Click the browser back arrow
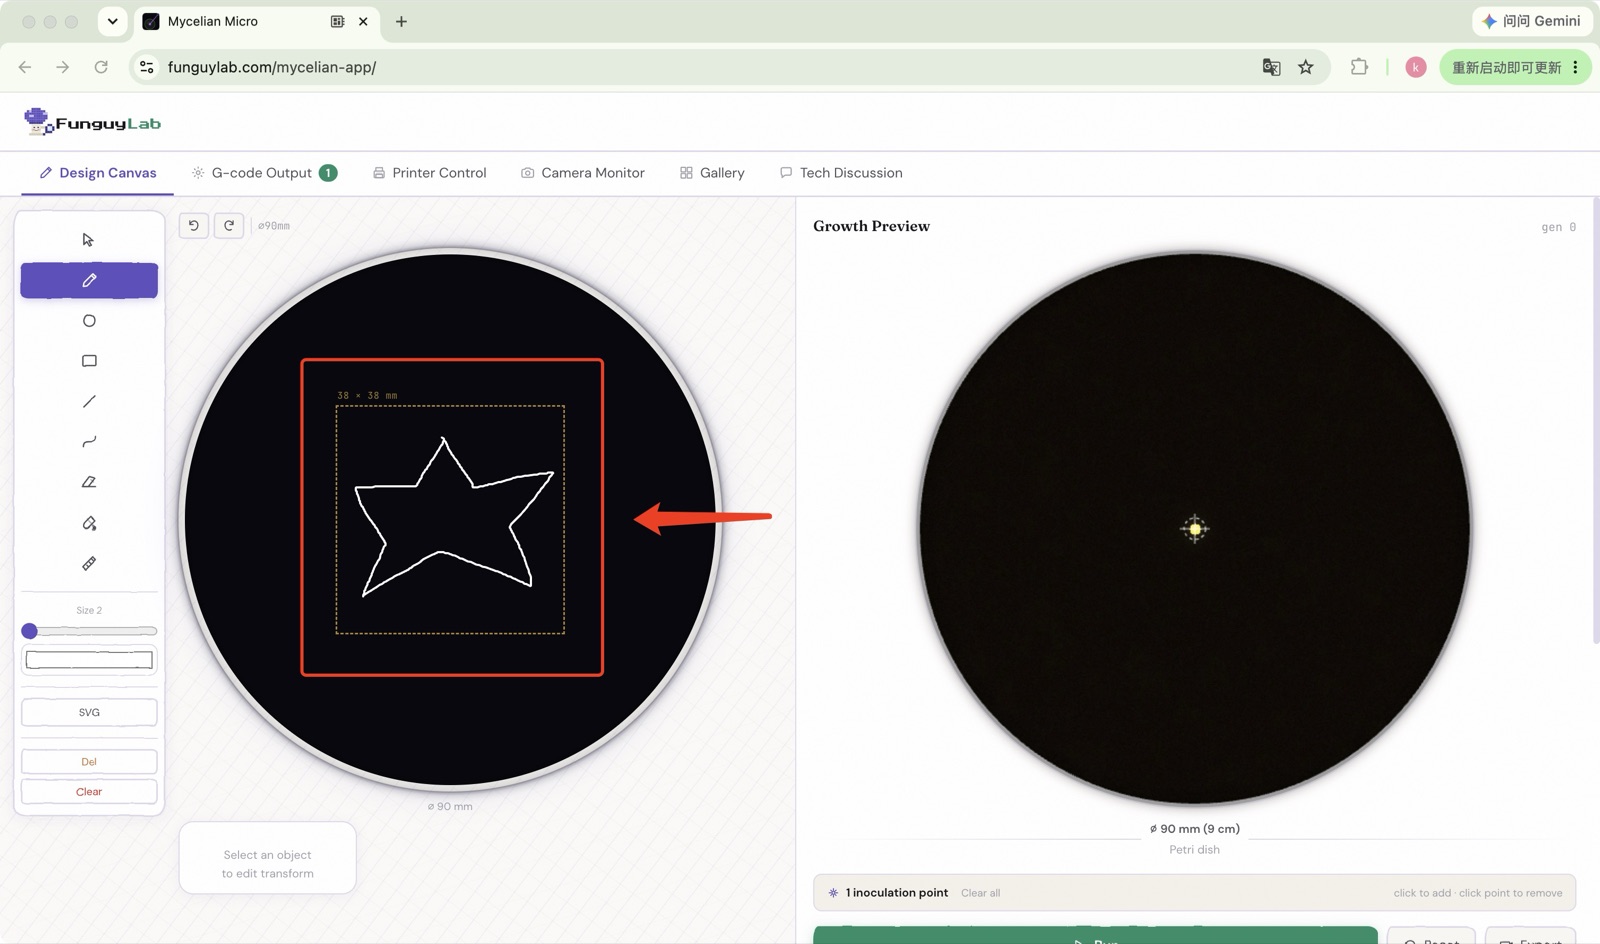Viewport: 1600px width, 944px height. [25, 67]
